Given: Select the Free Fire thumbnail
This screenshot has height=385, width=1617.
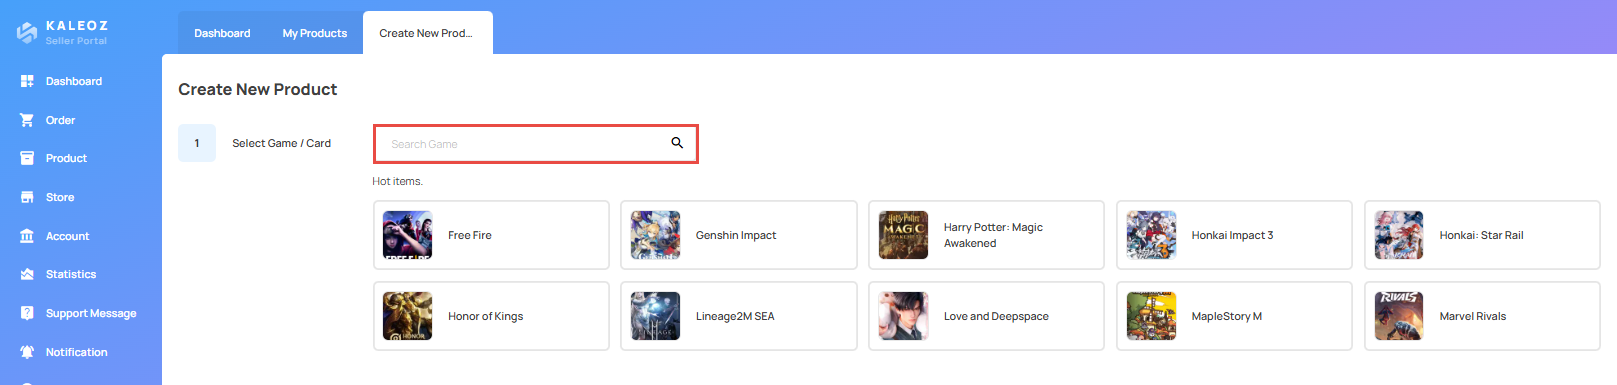Looking at the screenshot, I should (x=408, y=235).
